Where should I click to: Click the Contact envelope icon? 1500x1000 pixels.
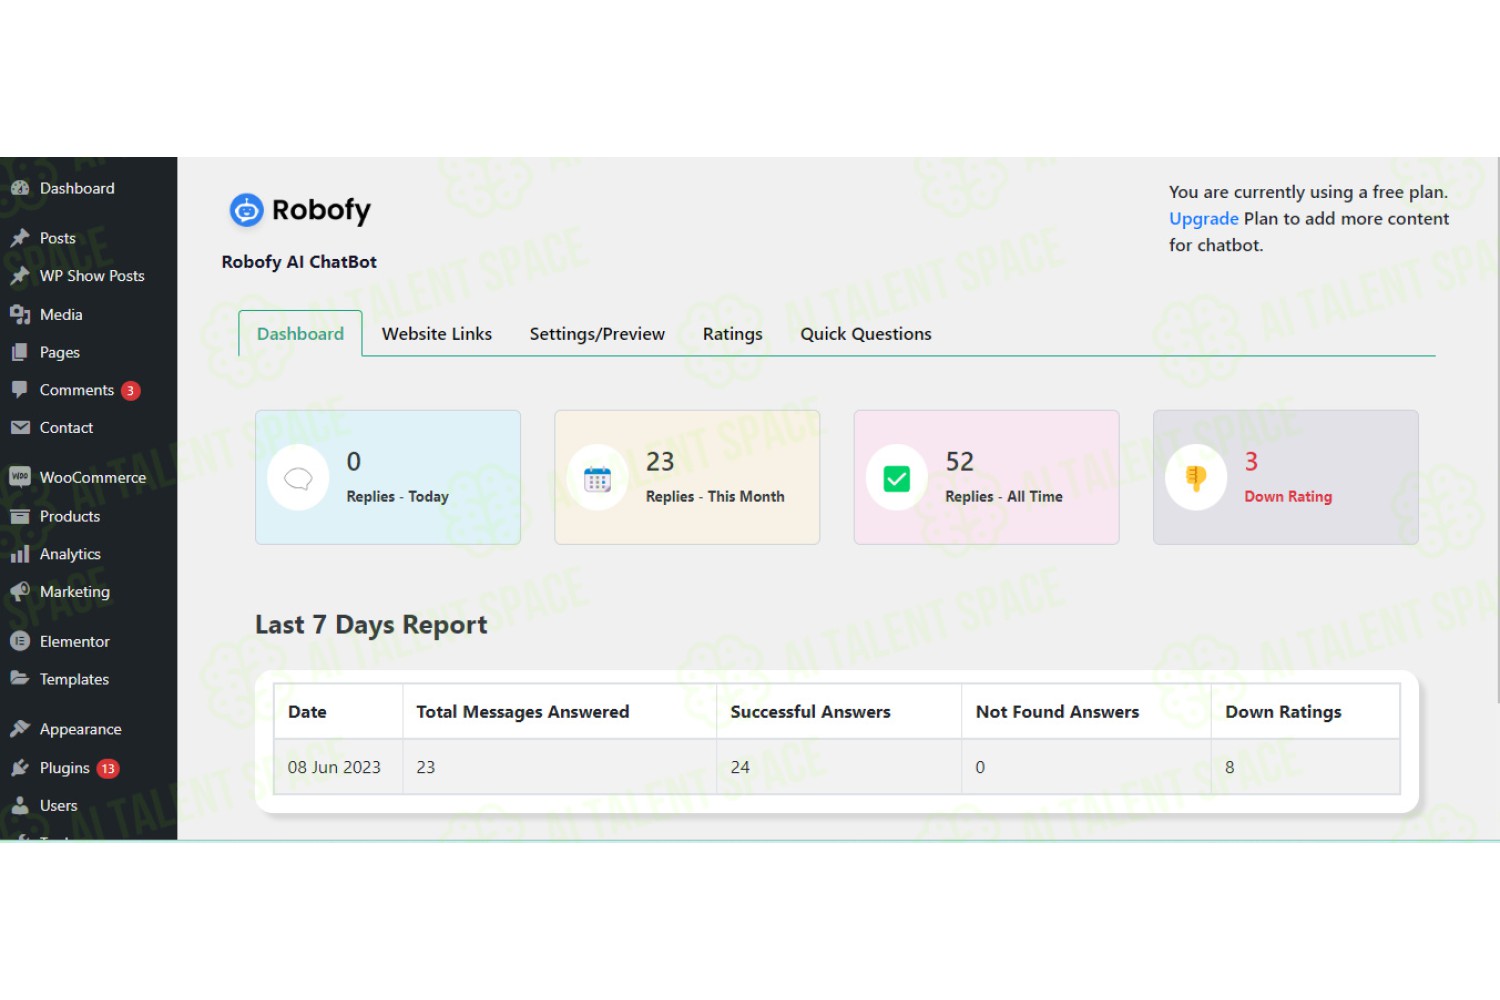pyautogui.click(x=20, y=428)
